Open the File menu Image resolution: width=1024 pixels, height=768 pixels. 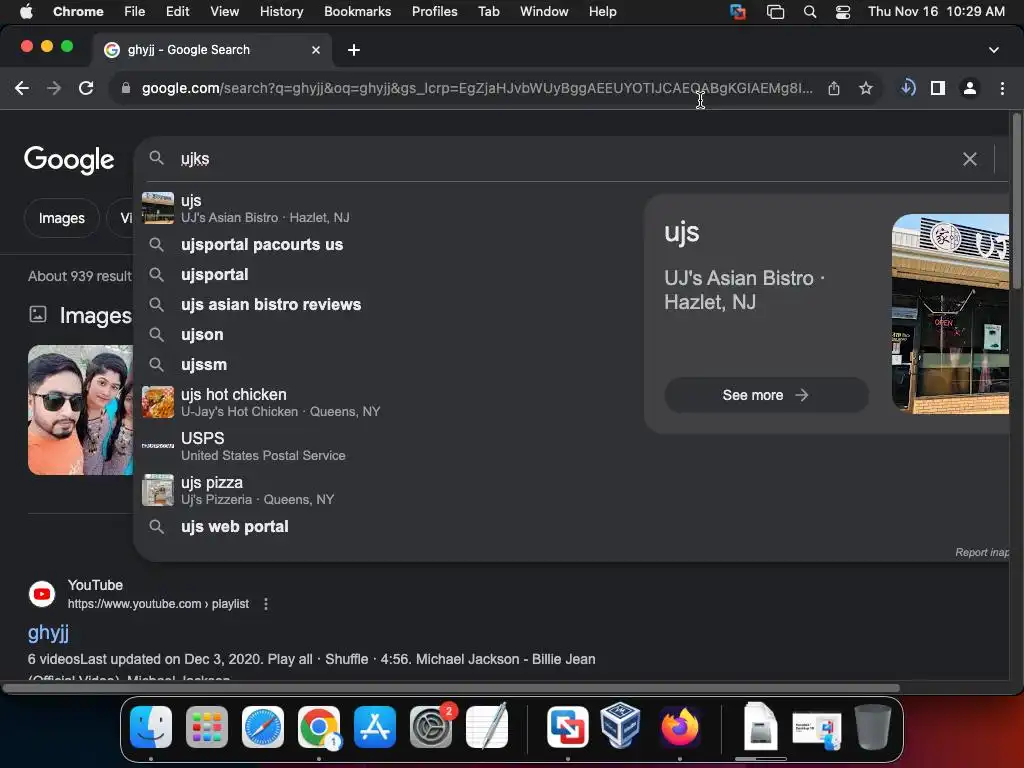click(135, 11)
